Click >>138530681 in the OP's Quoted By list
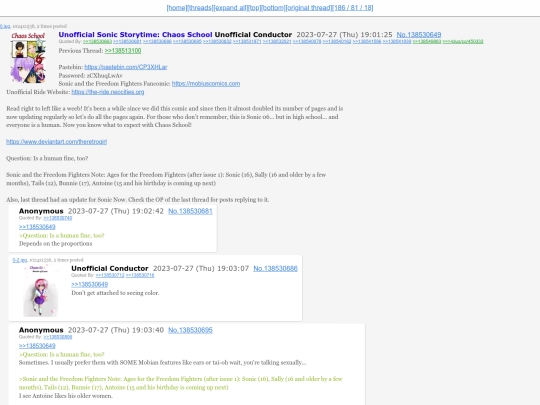This screenshot has height=405, width=540. (127, 41)
